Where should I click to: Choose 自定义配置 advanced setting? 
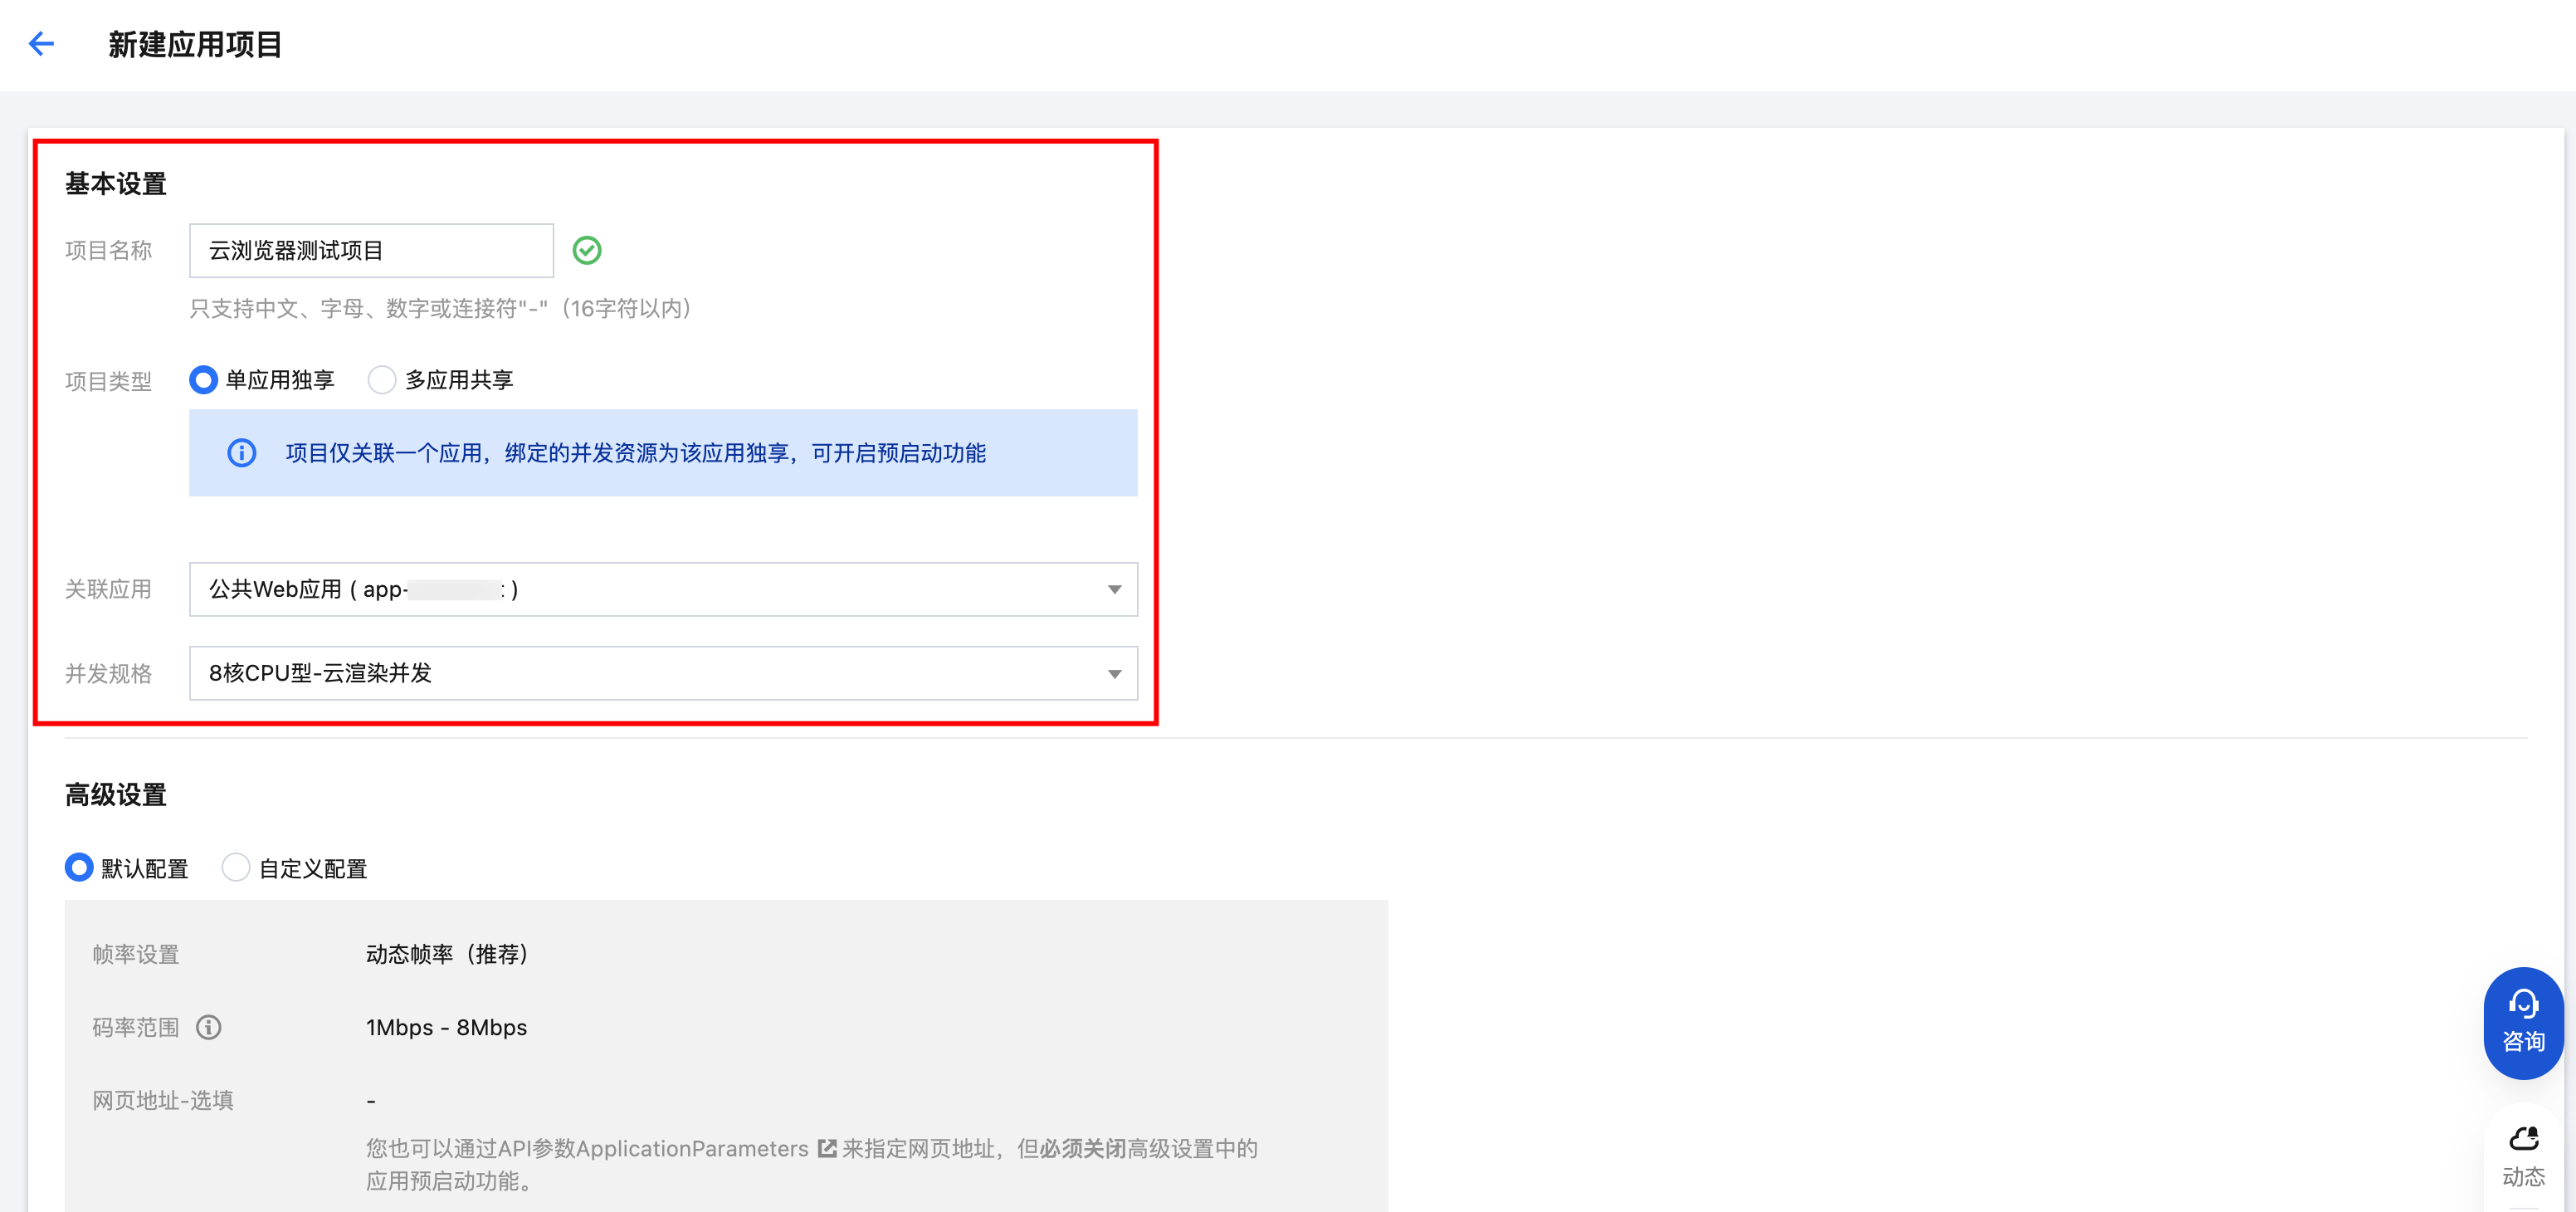236,867
